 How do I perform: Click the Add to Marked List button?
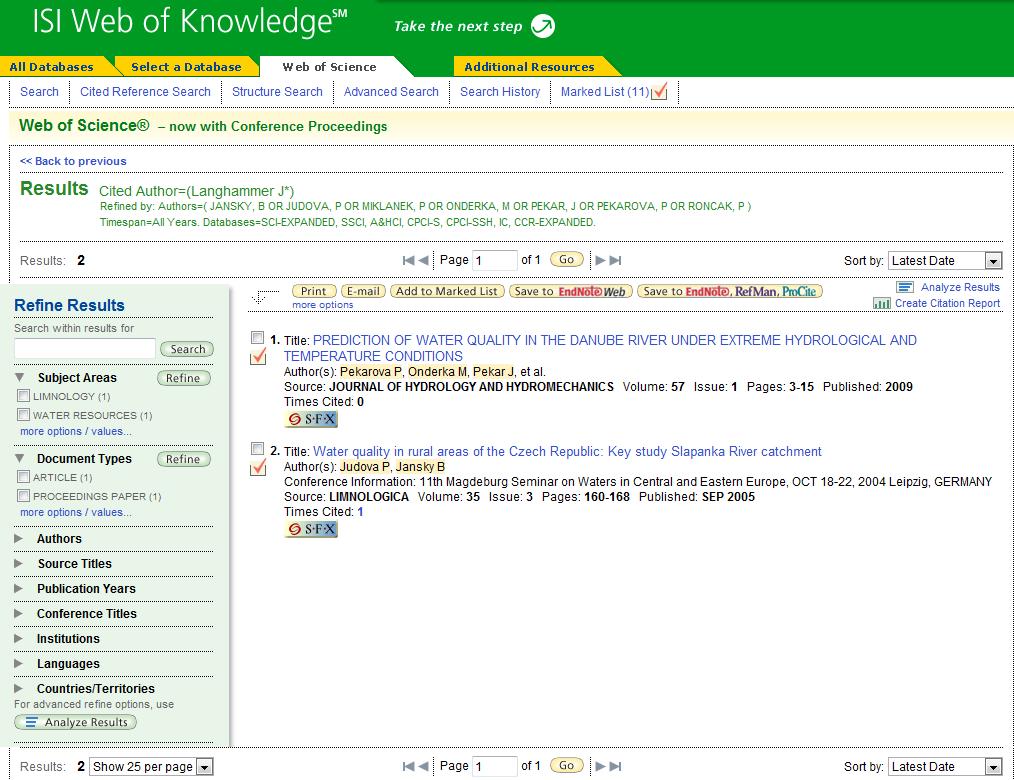[447, 291]
